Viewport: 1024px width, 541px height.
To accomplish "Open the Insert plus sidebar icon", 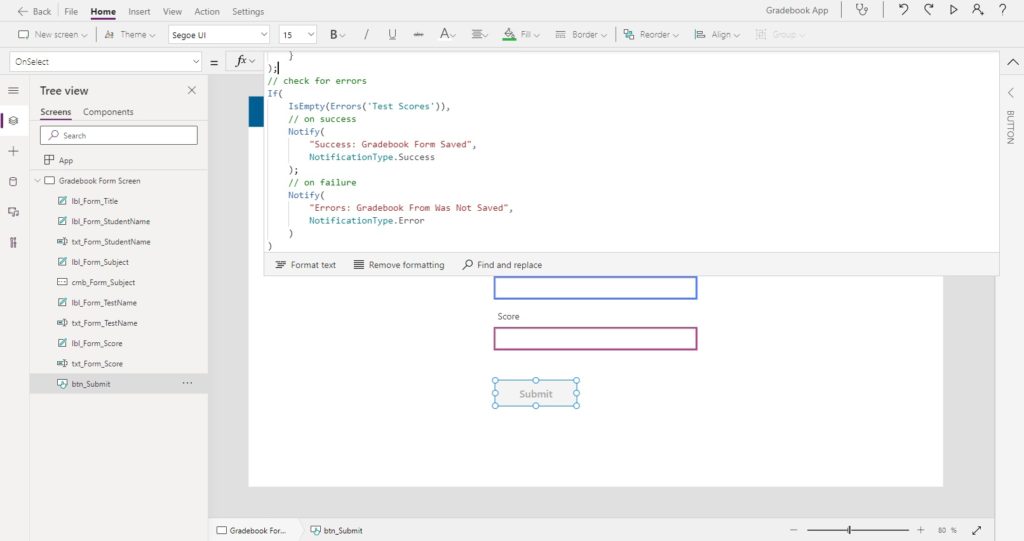I will (x=13, y=151).
